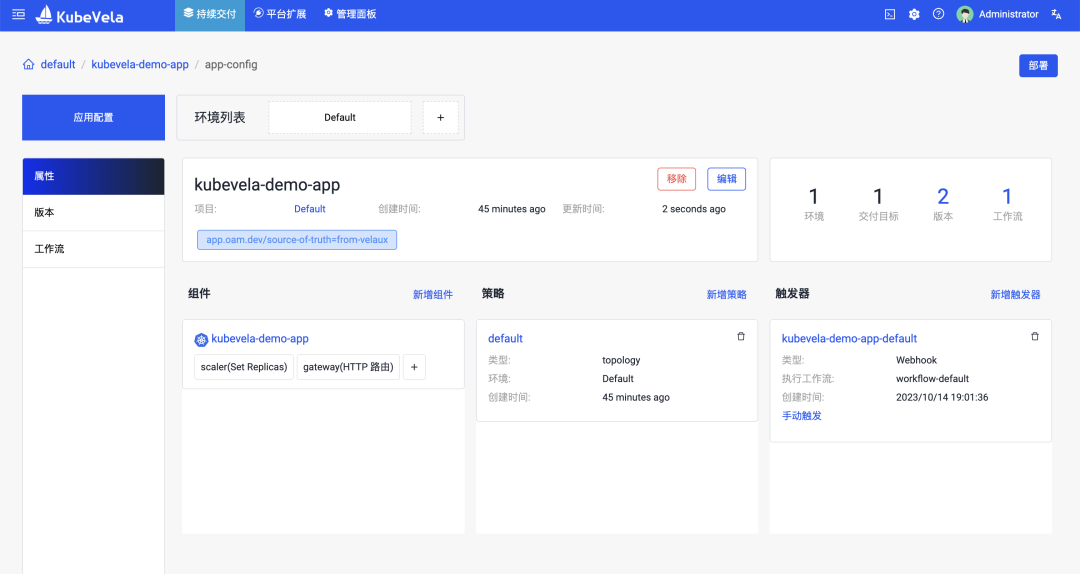Switch language with the translate icon
The image size is (1080, 574).
click(1056, 14)
